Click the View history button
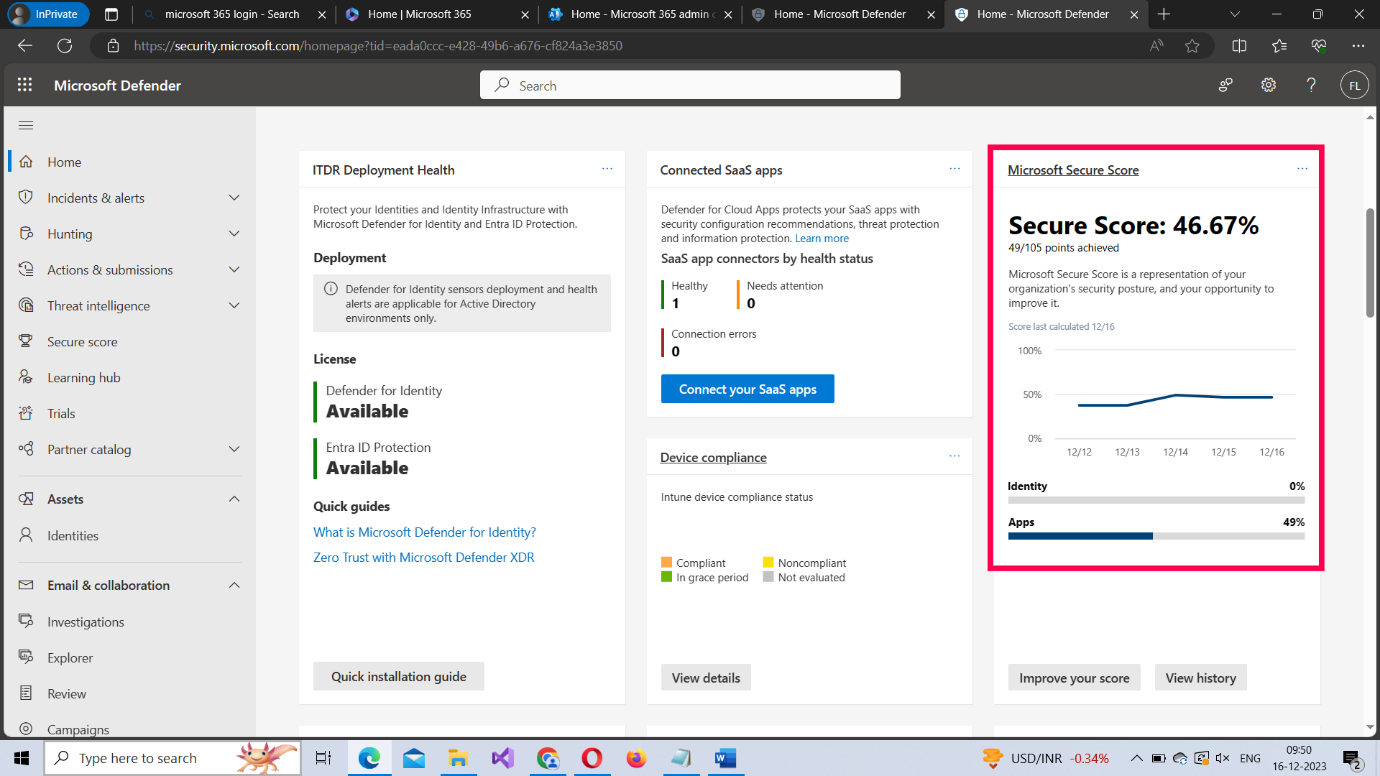This screenshot has width=1380, height=776. pyautogui.click(x=1201, y=677)
